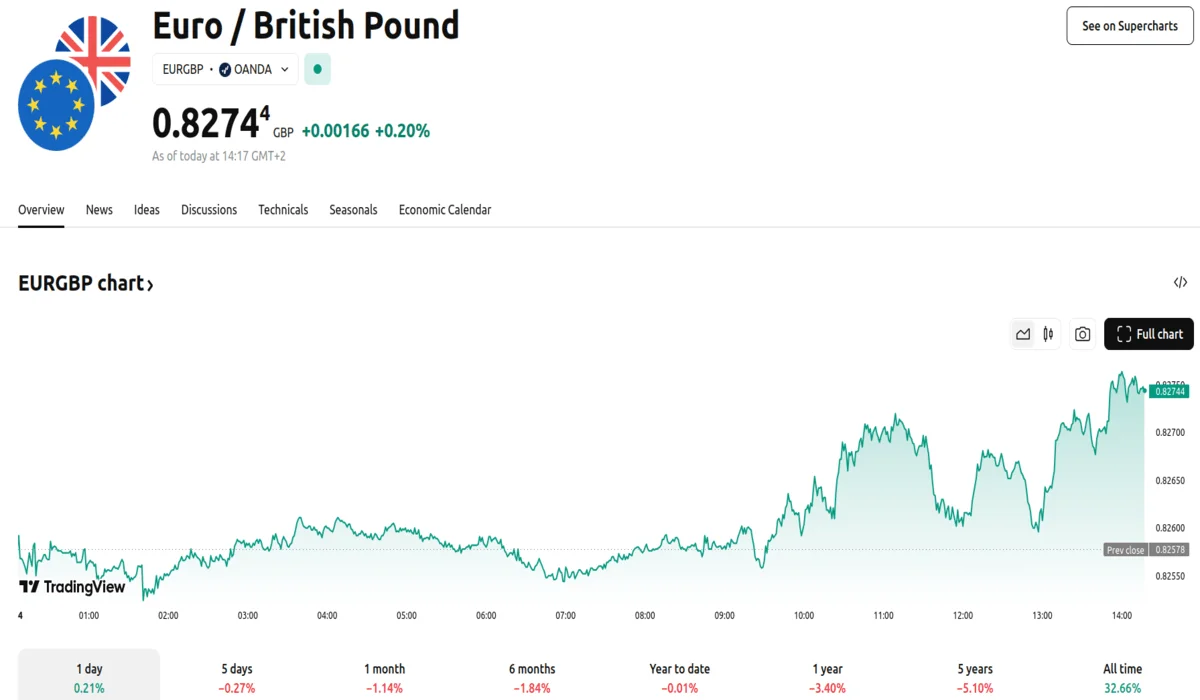Select the 5 days time range

237,677
